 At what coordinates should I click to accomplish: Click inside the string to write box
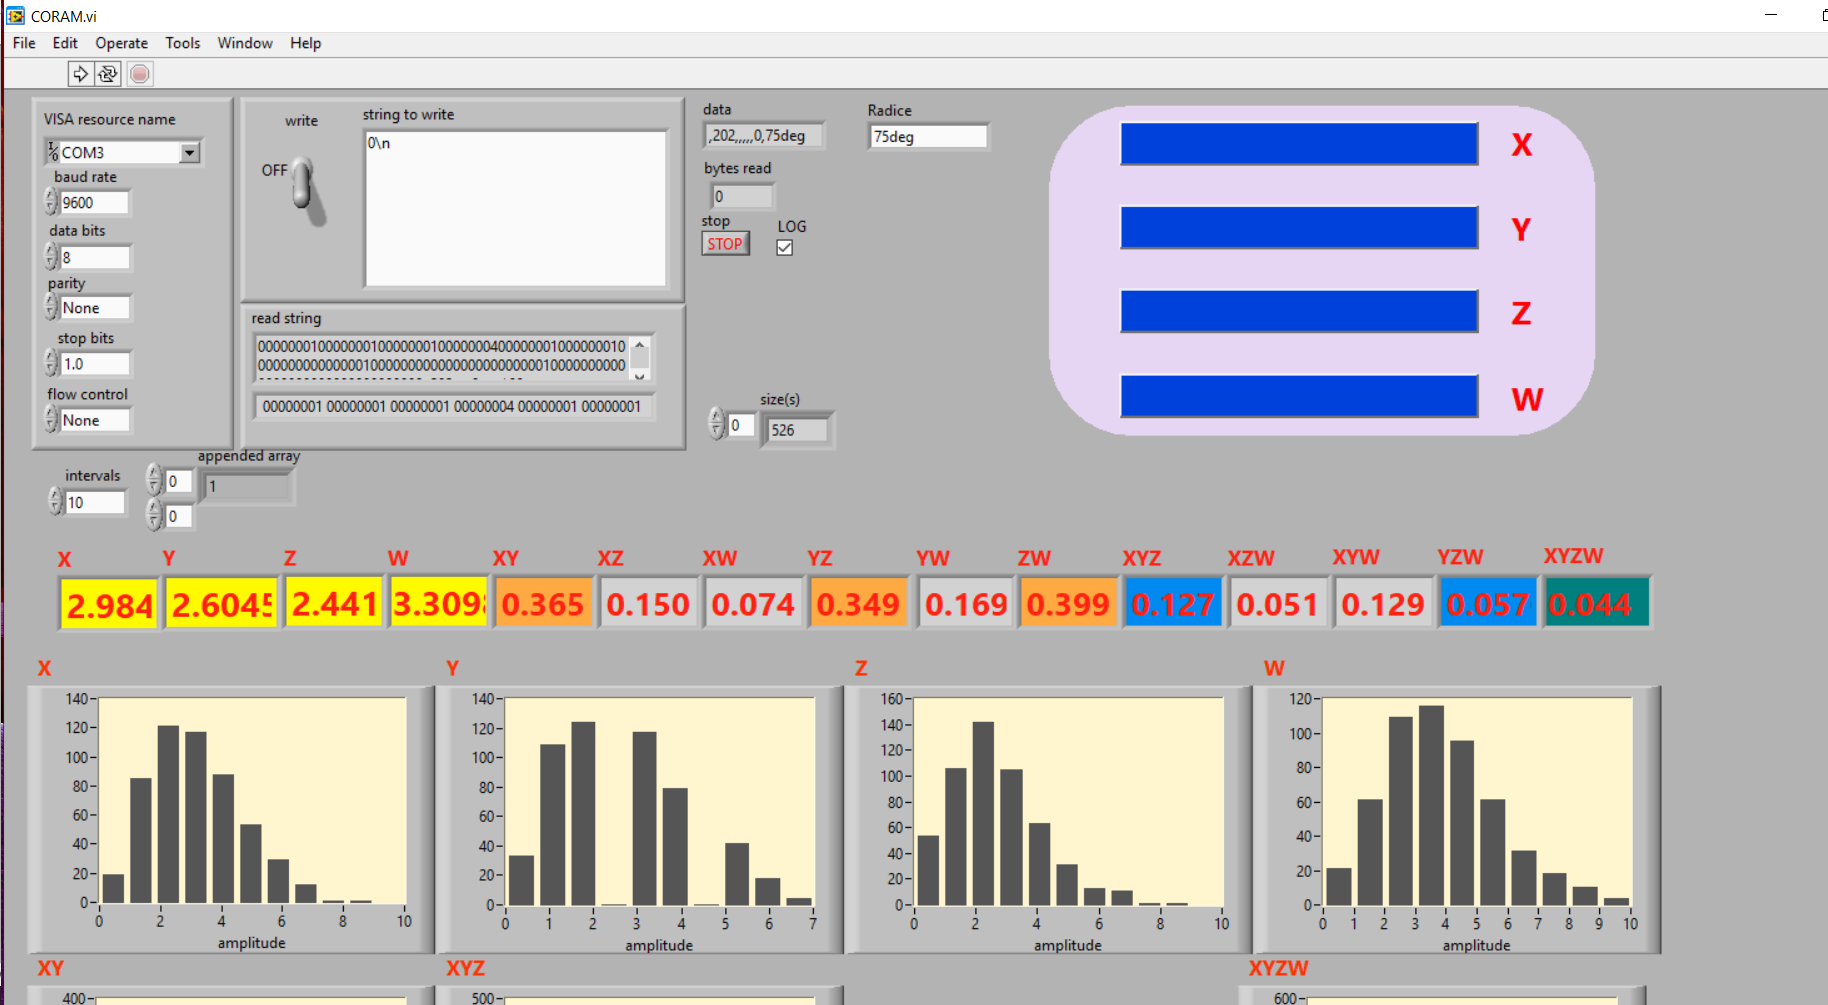pos(515,208)
